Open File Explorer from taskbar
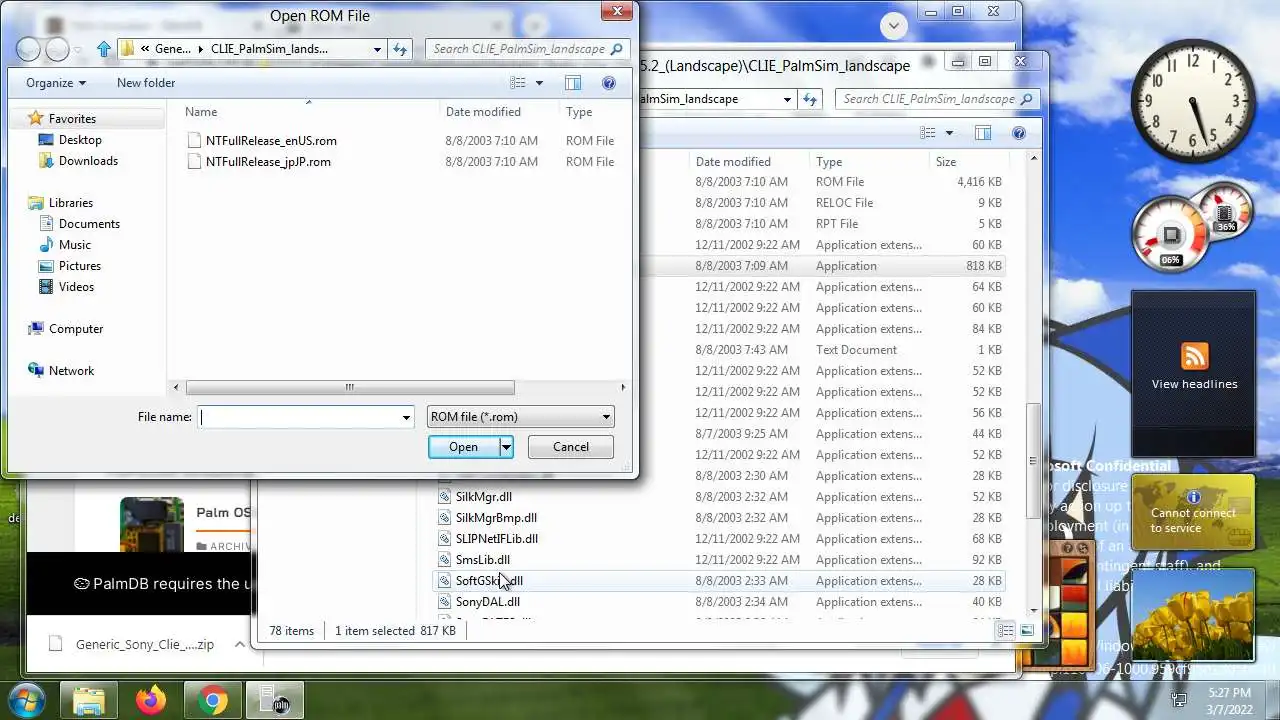 88,700
